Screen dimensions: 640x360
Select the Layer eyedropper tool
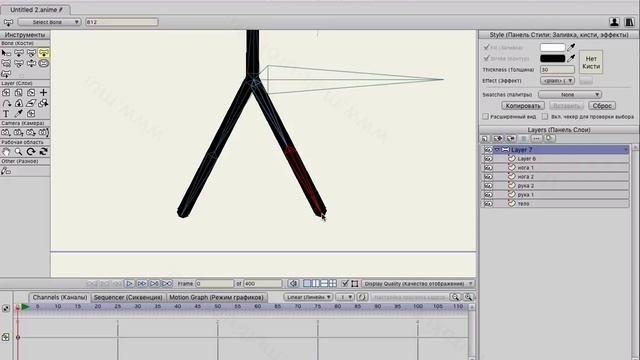(19, 114)
